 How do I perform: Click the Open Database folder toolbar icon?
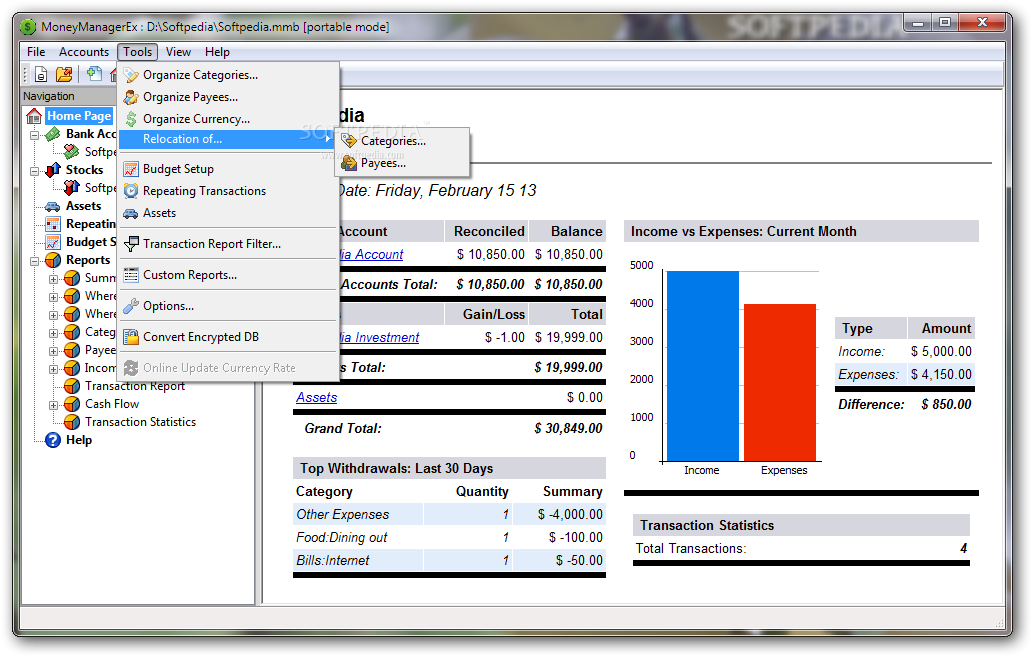click(x=65, y=74)
